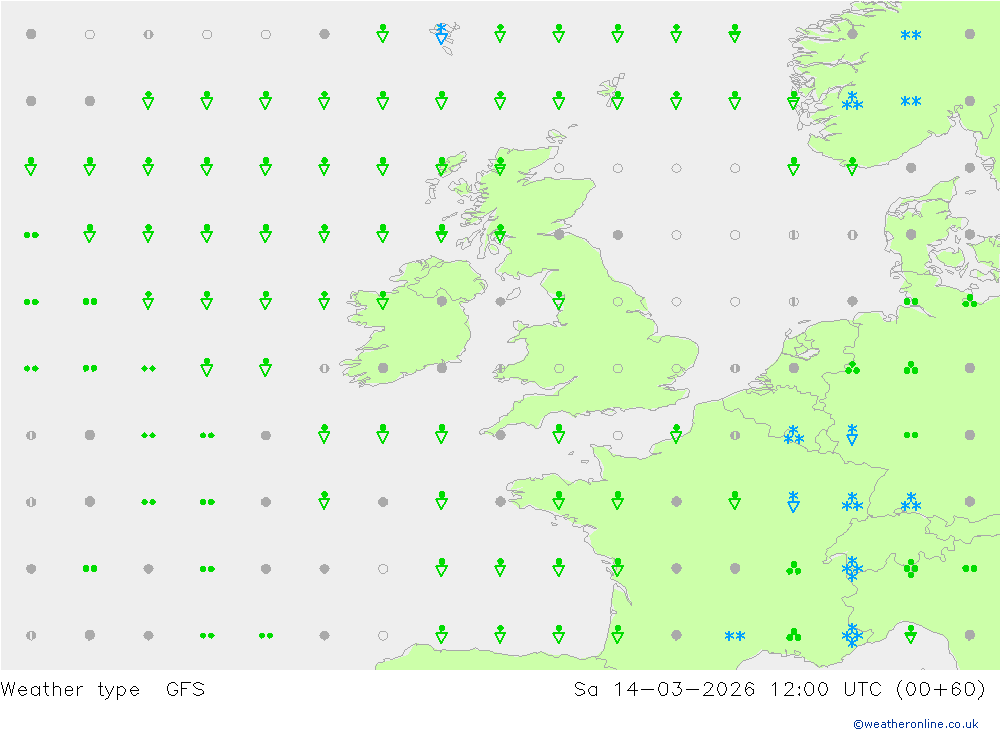Click the 'Weather type' caption text
1000x733 pixels.
pyautogui.click(x=70, y=690)
